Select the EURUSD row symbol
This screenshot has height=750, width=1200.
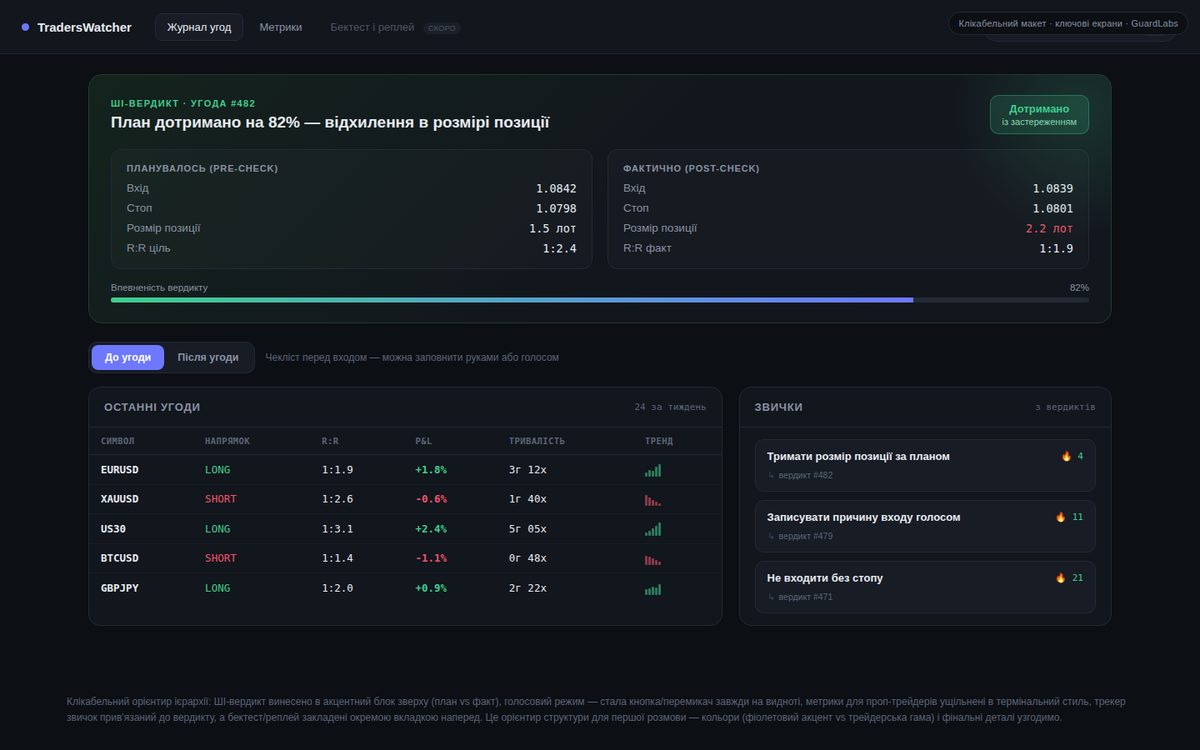point(120,469)
